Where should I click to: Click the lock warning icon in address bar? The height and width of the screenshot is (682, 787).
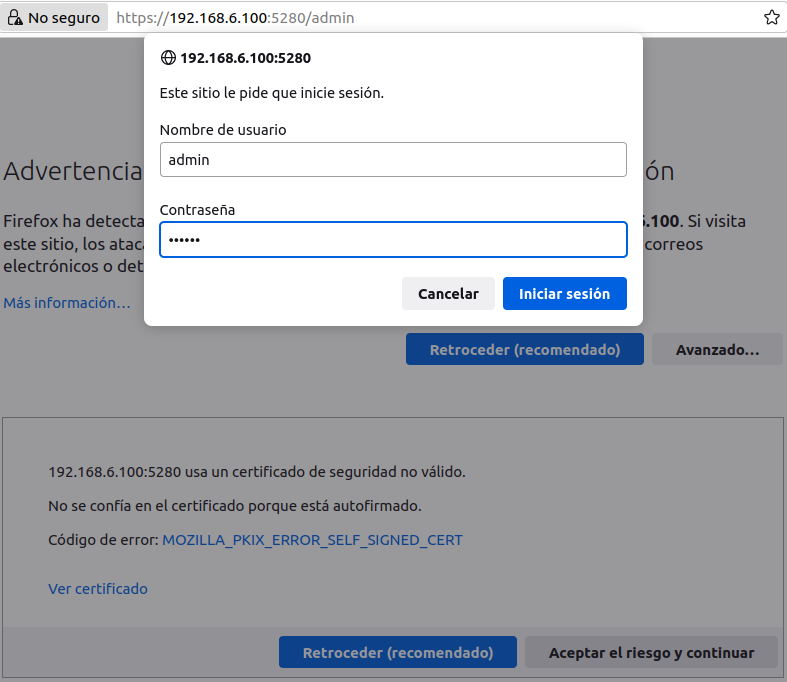click(x=15, y=18)
